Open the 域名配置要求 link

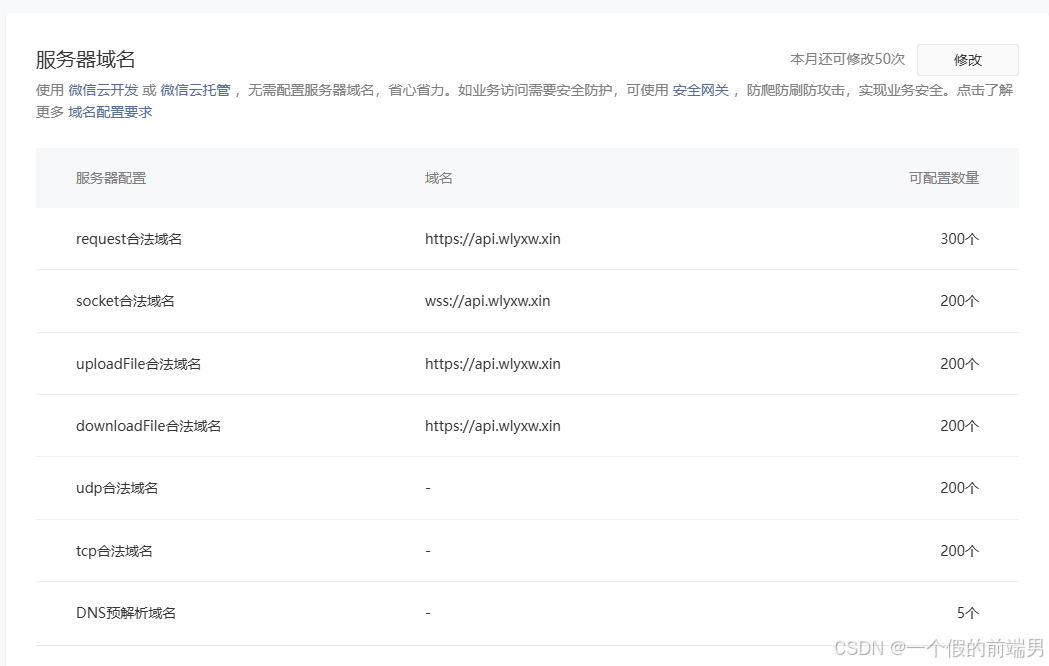point(110,112)
